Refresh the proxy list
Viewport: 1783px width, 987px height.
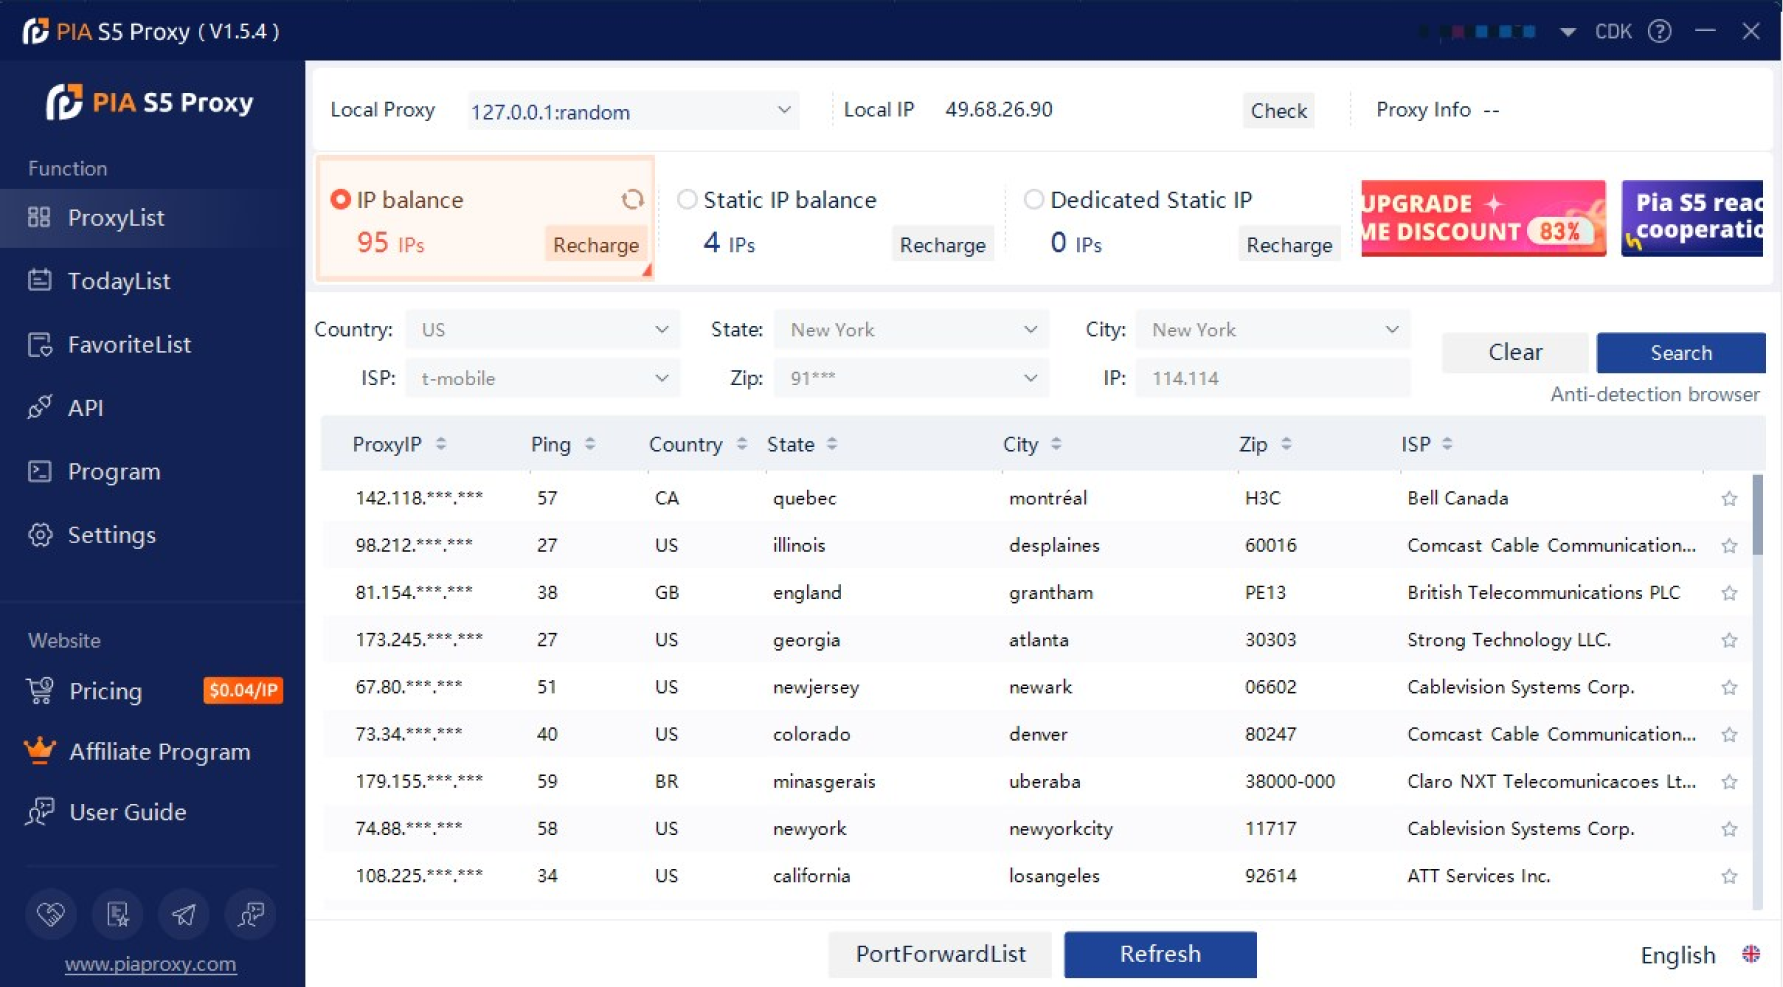(1160, 954)
